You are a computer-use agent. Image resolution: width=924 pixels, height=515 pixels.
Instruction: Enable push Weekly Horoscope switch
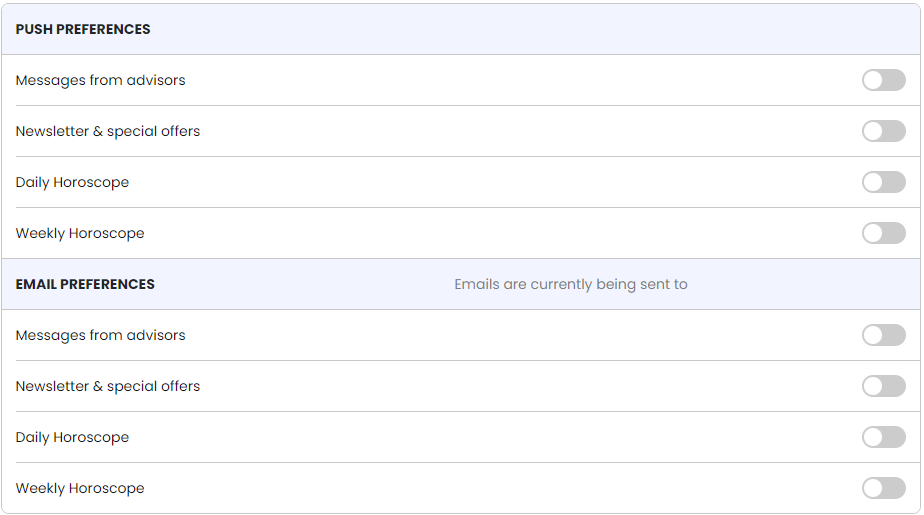point(883,233)
